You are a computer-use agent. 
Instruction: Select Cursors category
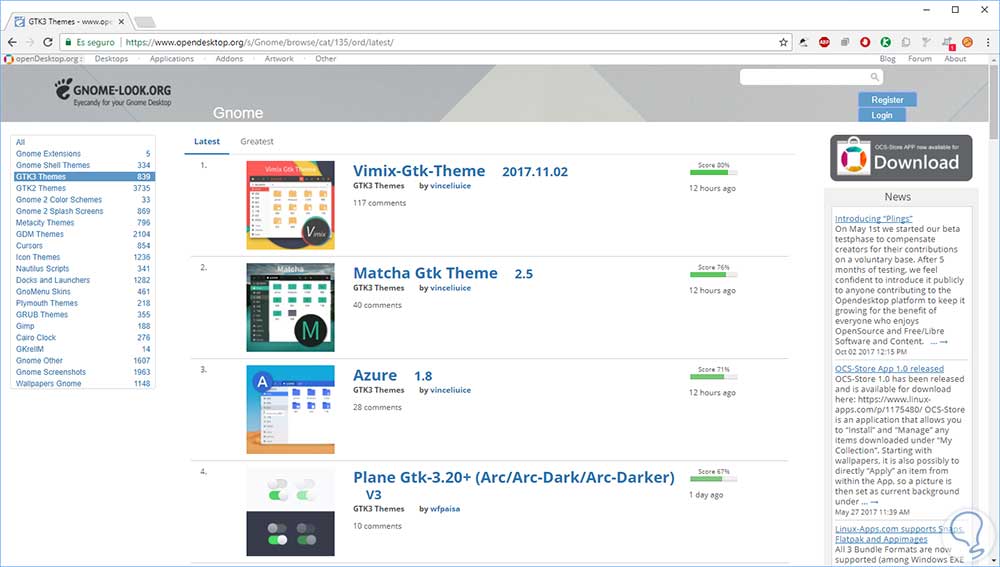point(29,246)
